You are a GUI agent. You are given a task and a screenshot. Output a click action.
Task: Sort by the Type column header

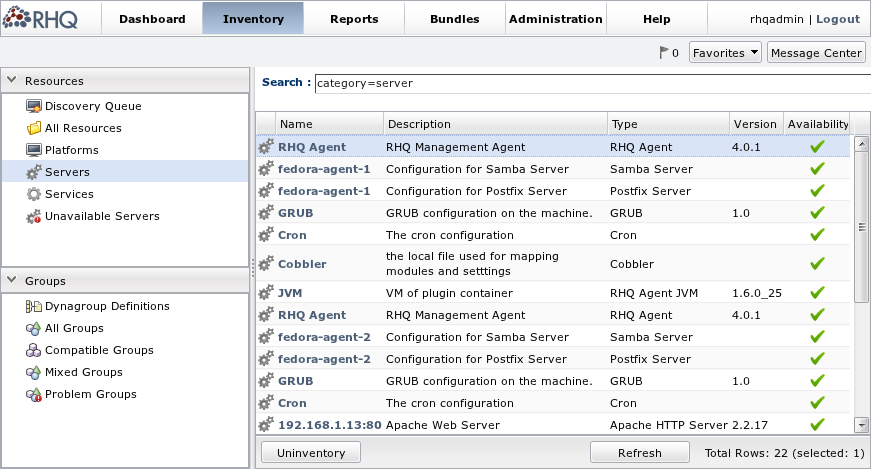coord(668,124)
